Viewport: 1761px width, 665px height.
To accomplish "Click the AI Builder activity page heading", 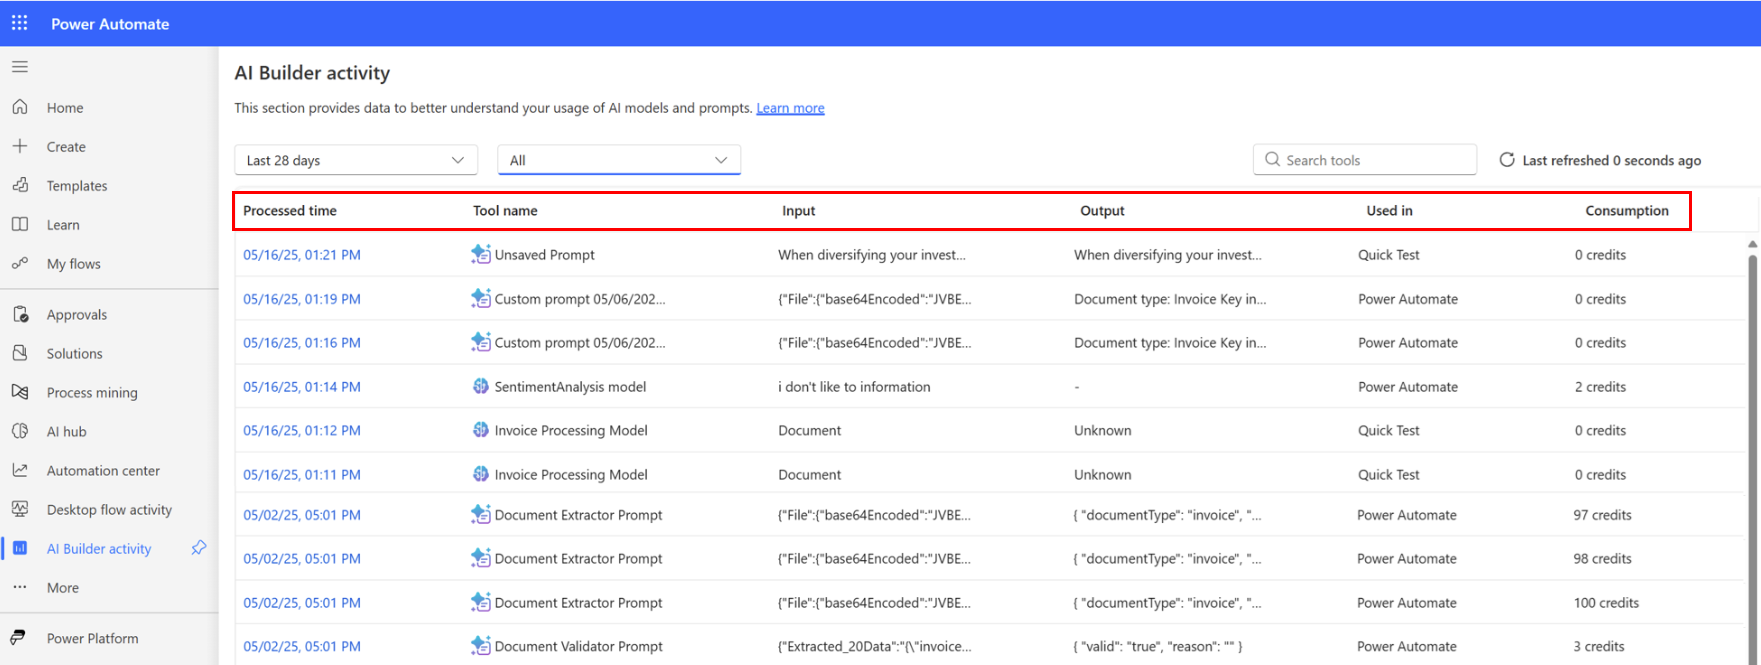I will 312,73.
